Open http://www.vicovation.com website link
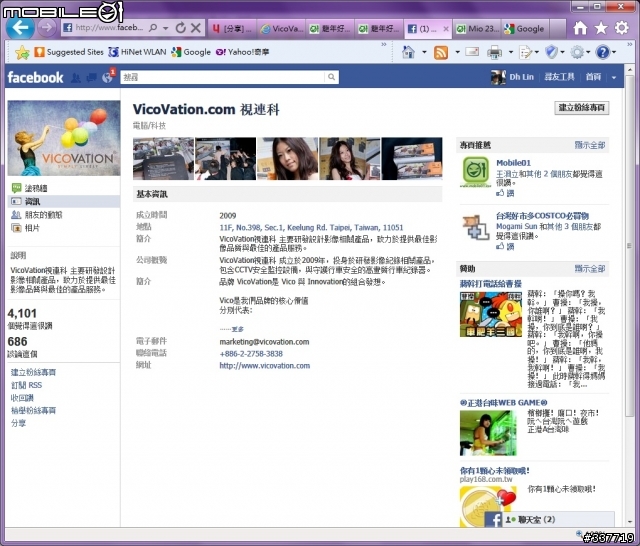This screenshot has height=546, width=640. click(x=264, y=366)
